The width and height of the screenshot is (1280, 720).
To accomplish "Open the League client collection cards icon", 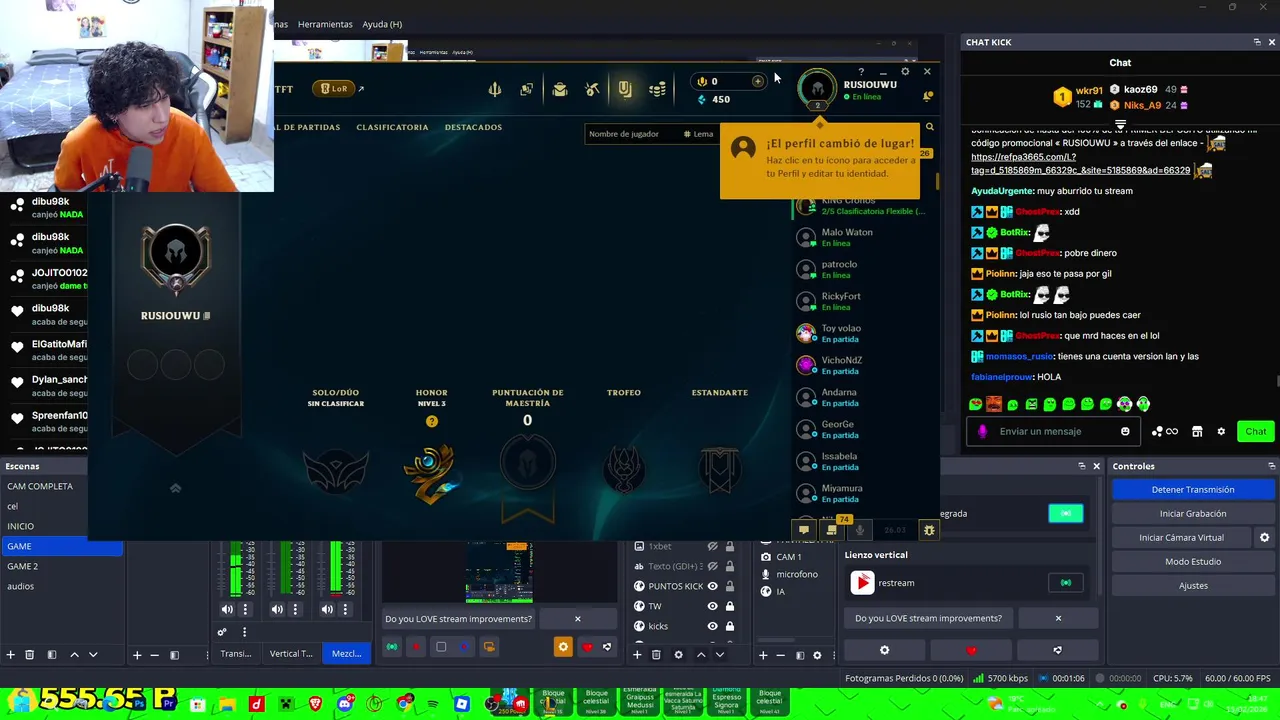I will [526, 90].
